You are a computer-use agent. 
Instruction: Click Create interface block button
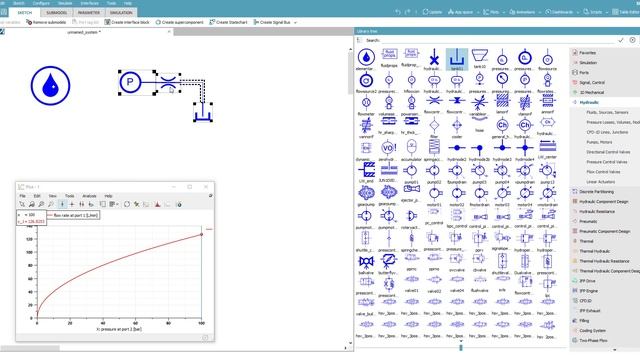tap(127, 22)
